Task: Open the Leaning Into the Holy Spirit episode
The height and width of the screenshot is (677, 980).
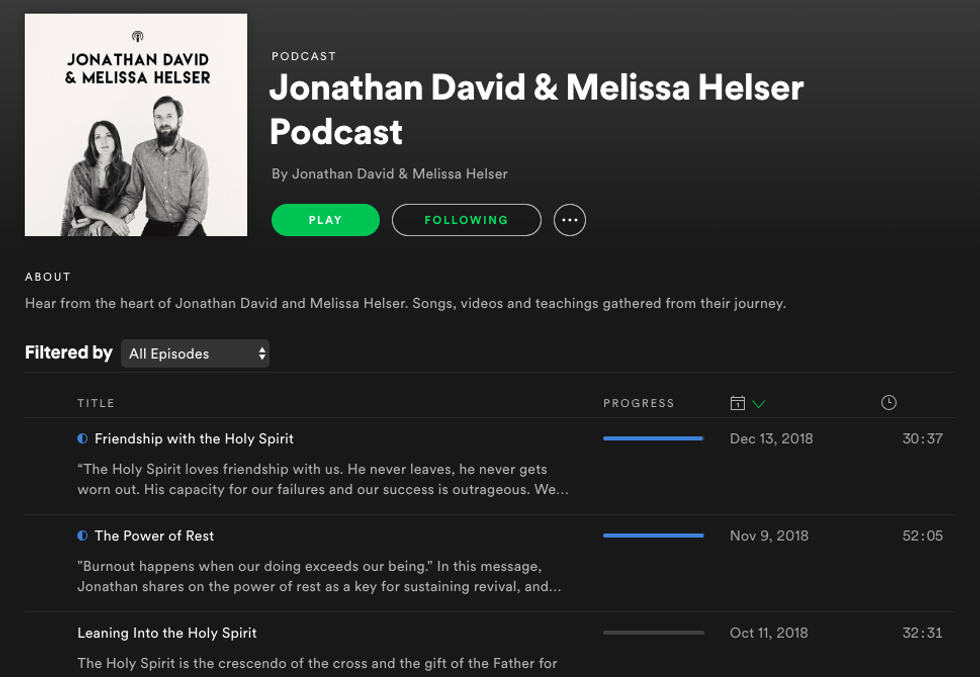Action: pyautogui.click(x=167, y=633)
